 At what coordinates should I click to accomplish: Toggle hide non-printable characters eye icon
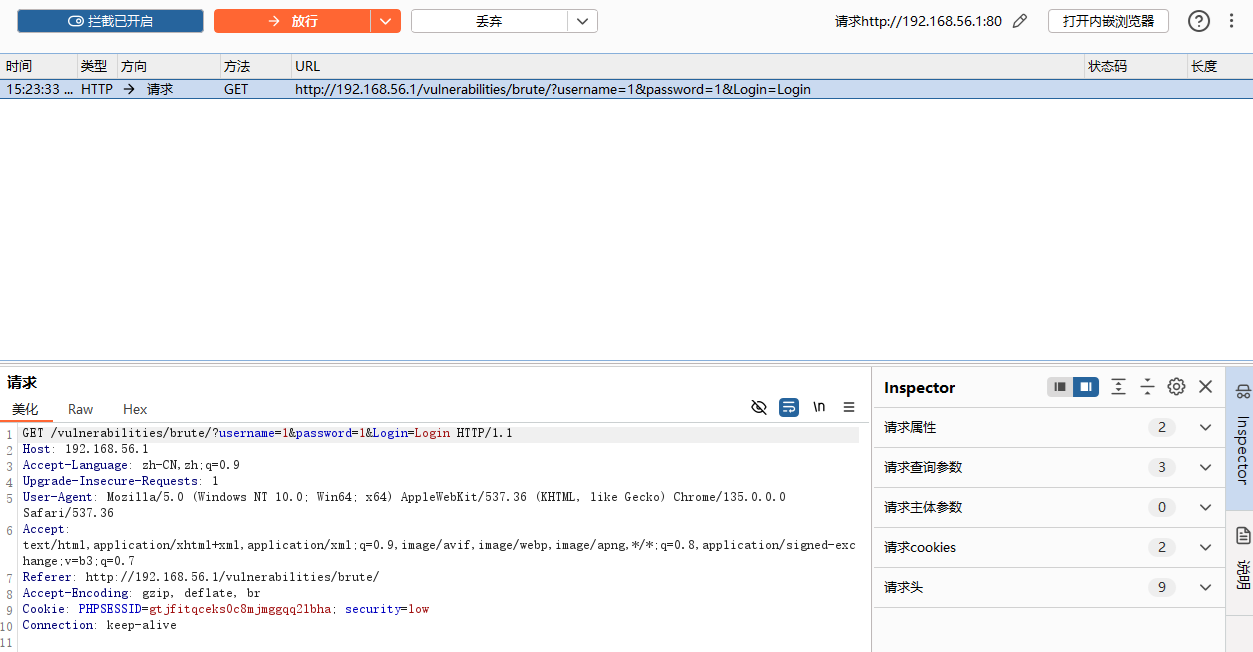pos(759,407)
